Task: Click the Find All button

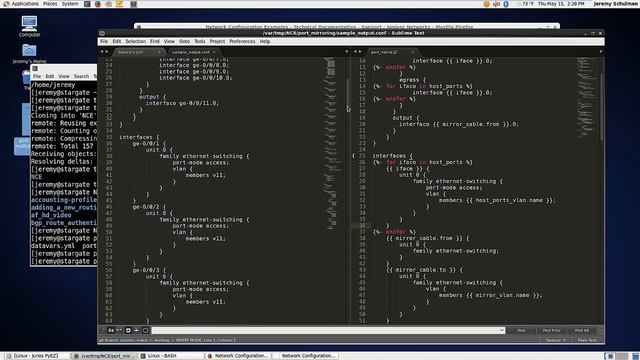Action: point(582,330)
